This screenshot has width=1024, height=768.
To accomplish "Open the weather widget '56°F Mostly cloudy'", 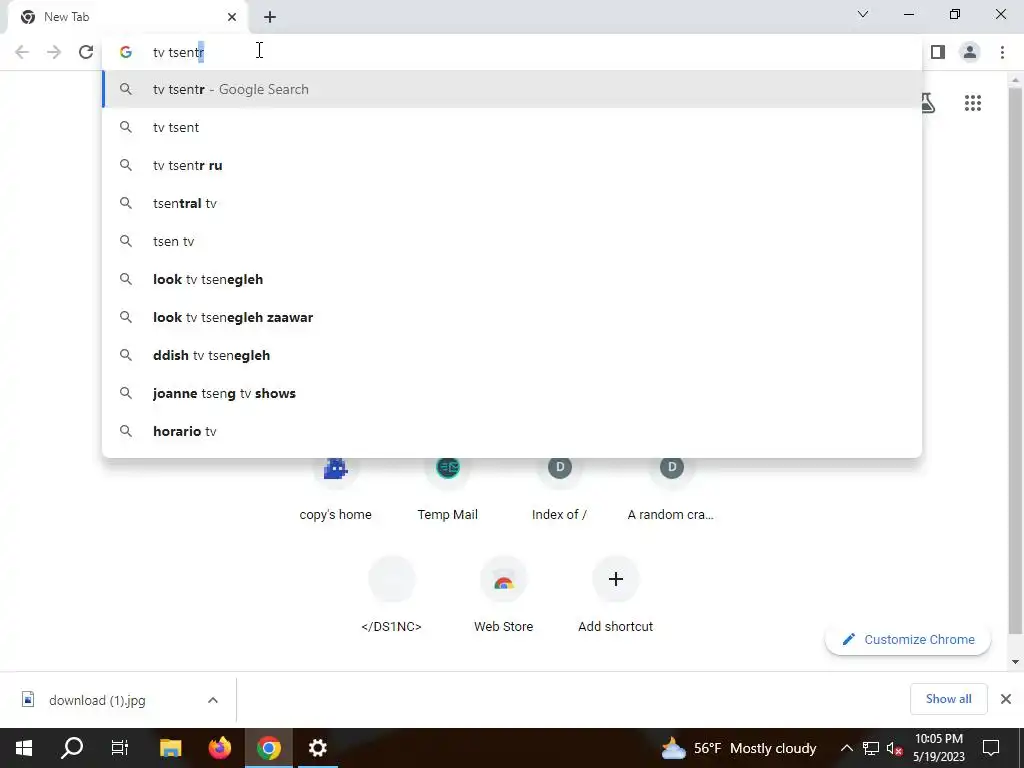I will (739, 748).
